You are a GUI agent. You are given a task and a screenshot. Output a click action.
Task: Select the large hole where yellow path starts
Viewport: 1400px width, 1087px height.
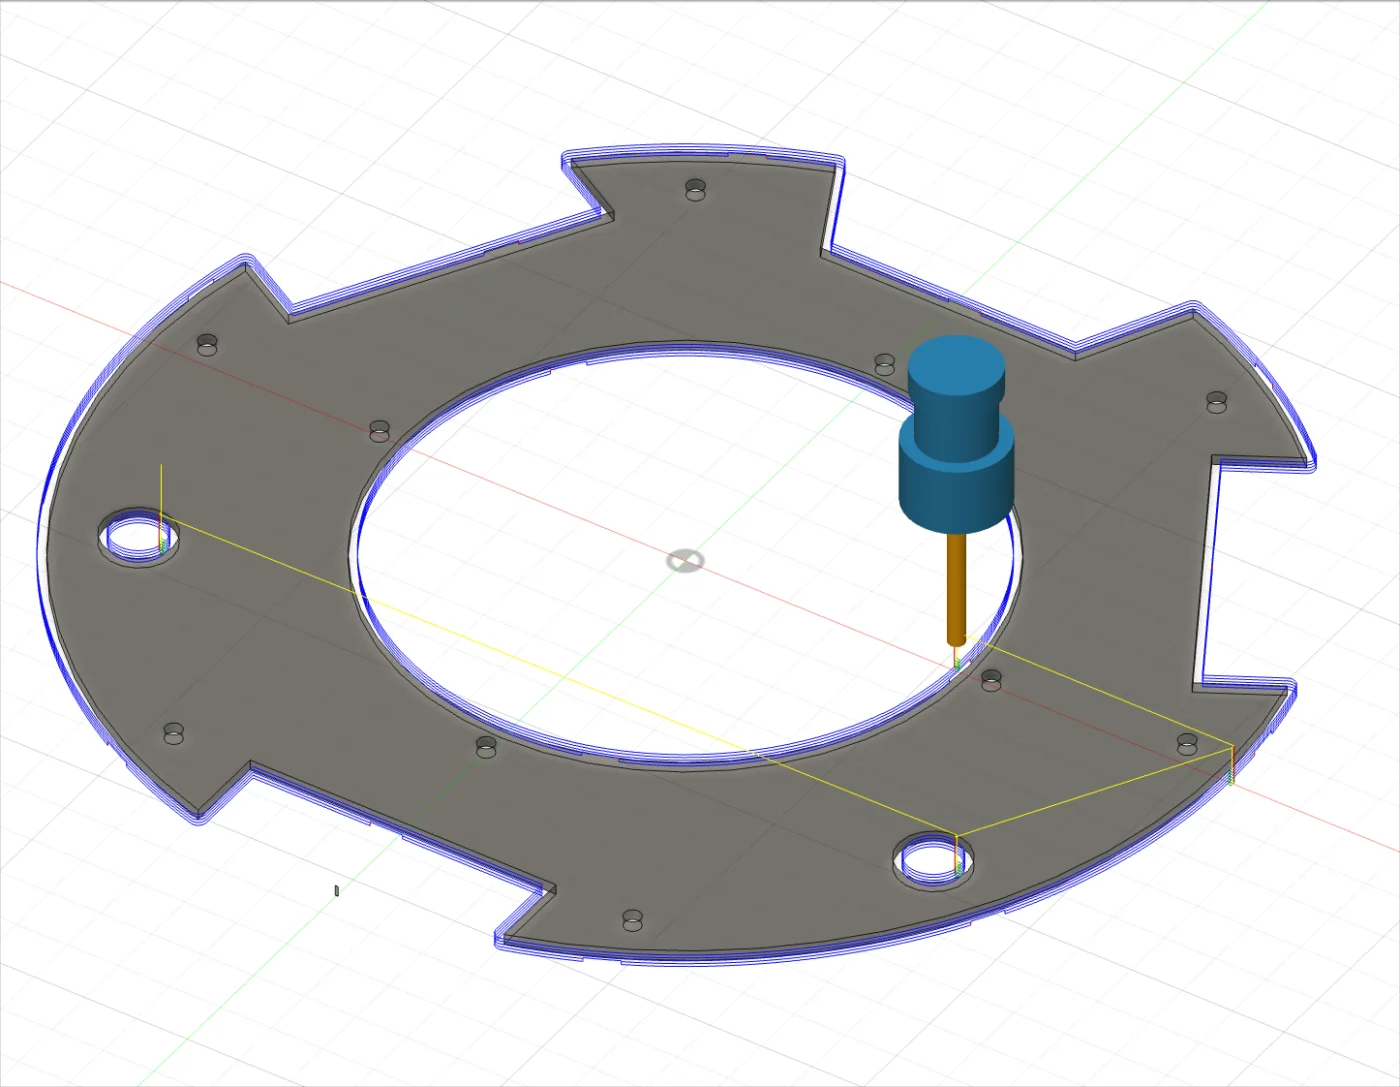pos(140,538)
